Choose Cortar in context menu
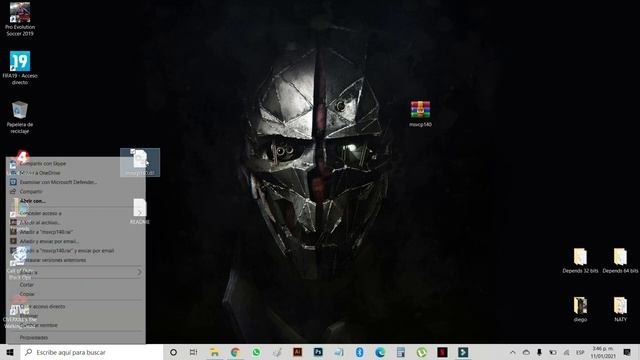This screenshot has width=640, height=360. [76, 284]
